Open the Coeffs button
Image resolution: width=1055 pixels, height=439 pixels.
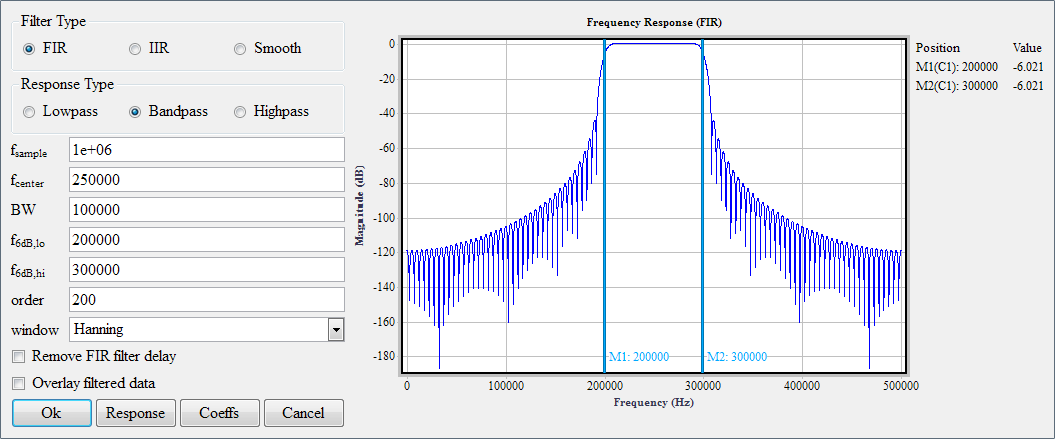pos(219,413)
